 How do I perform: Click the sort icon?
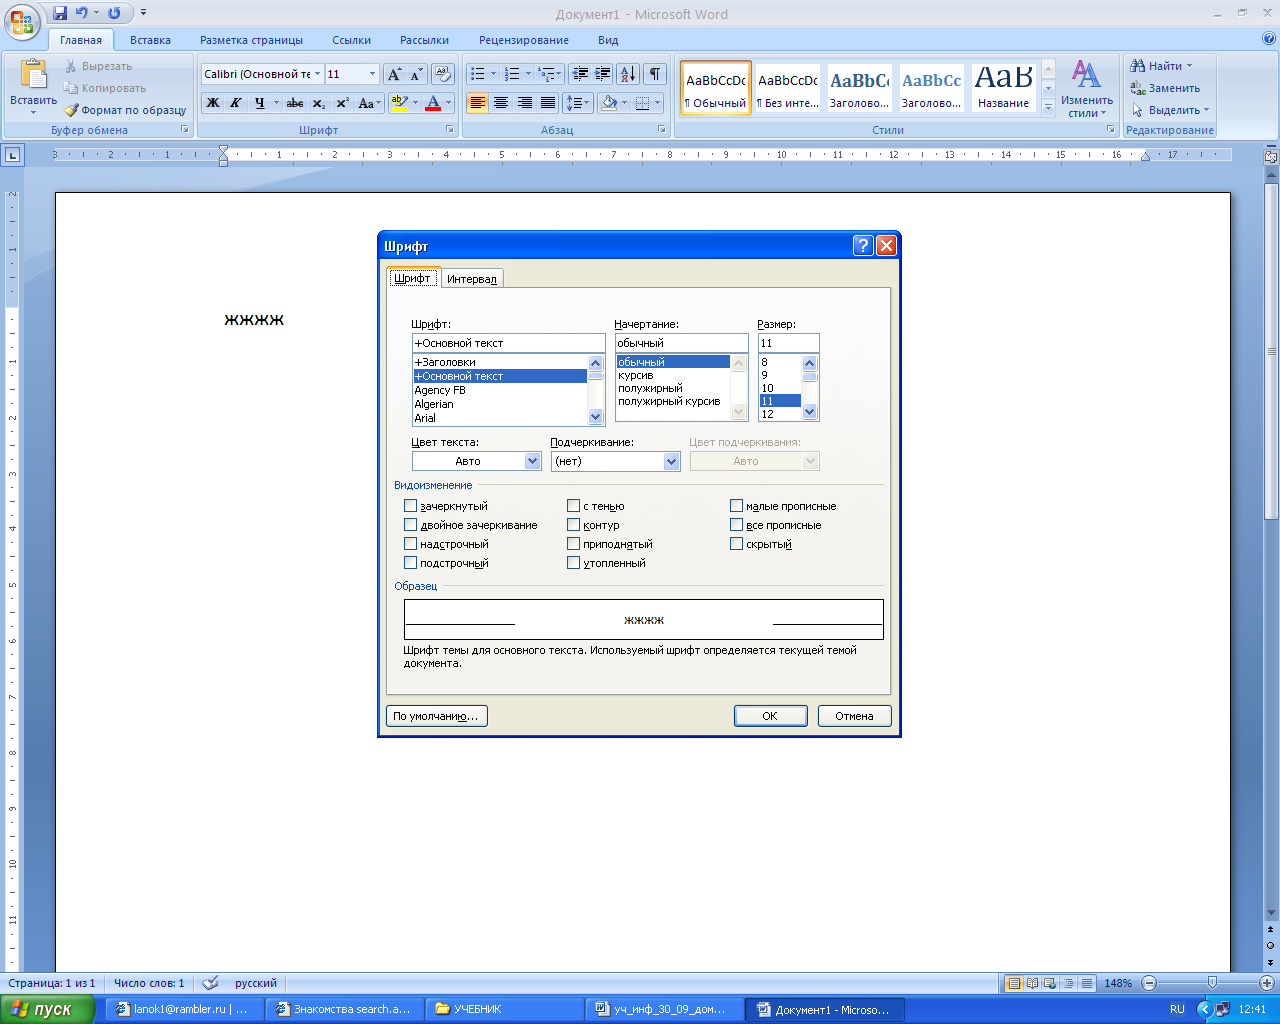pyautogui.click(x=628, y=74)
